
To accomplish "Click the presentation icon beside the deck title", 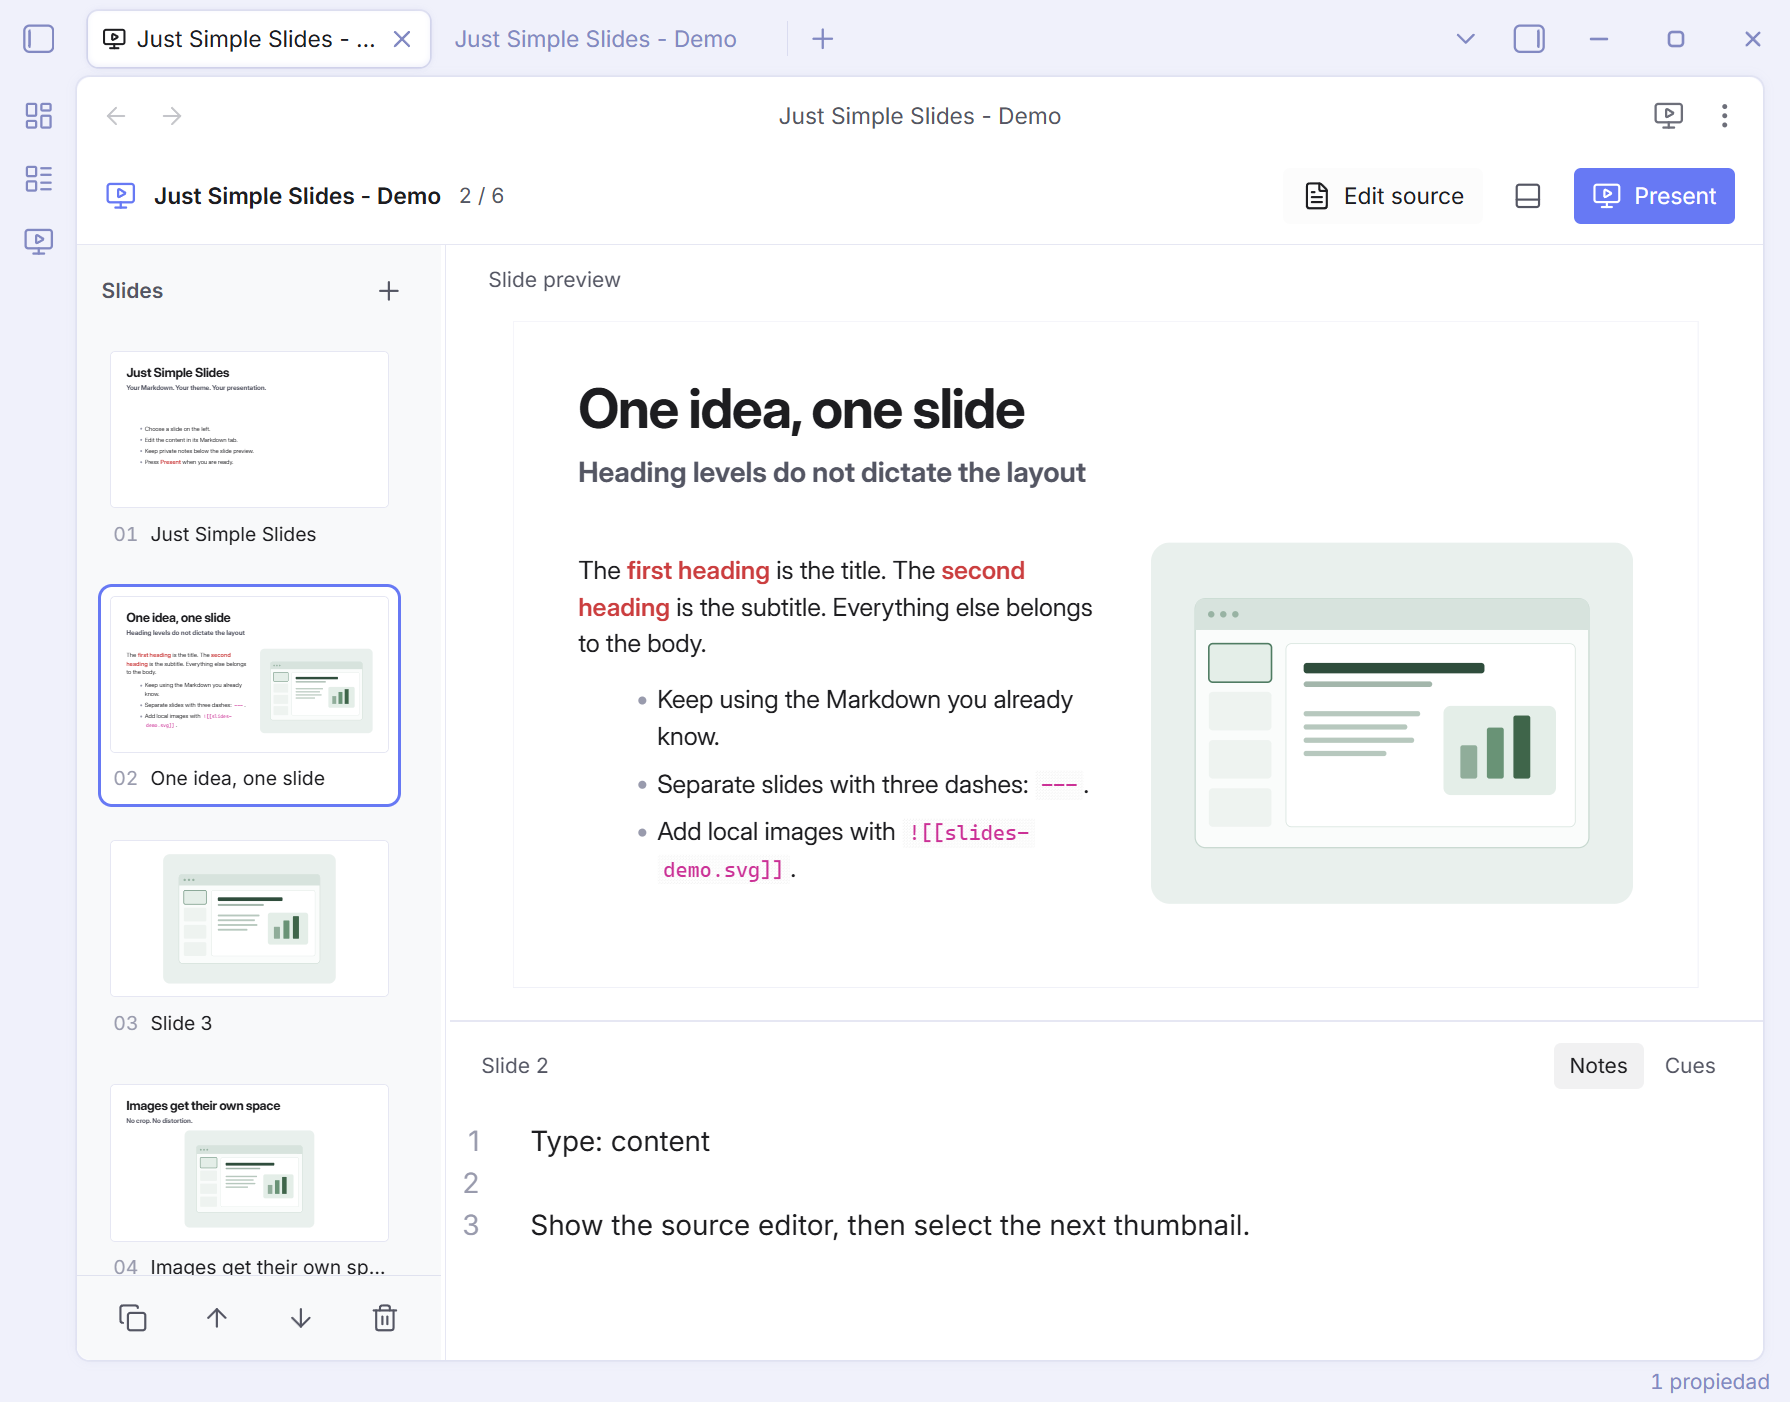I will [x=121, y=196].
